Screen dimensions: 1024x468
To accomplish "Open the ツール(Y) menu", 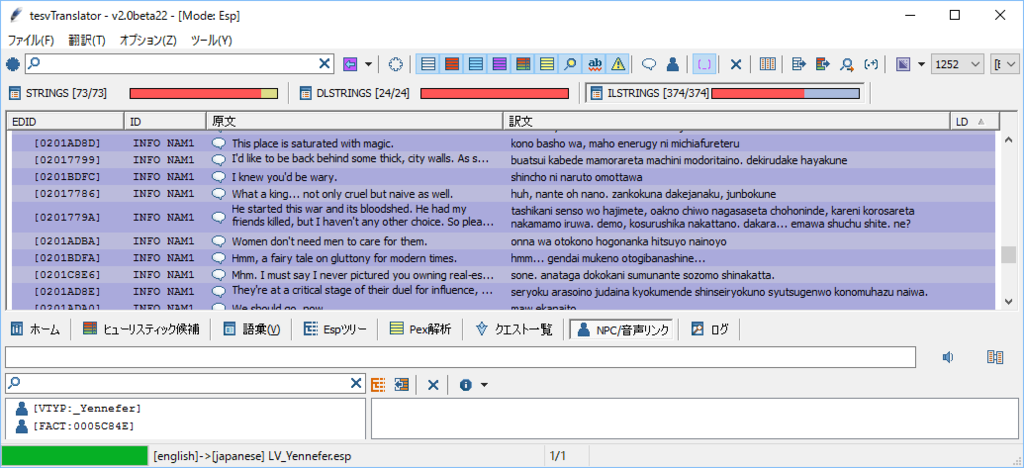I will (x=211, y=40).
